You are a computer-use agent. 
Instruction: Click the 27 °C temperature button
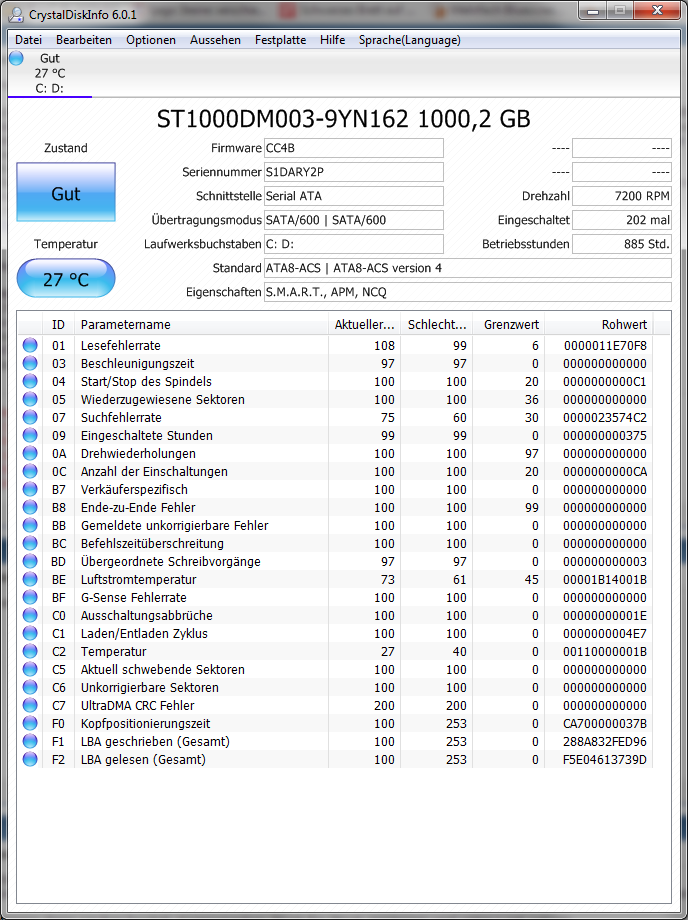[66, 278]
